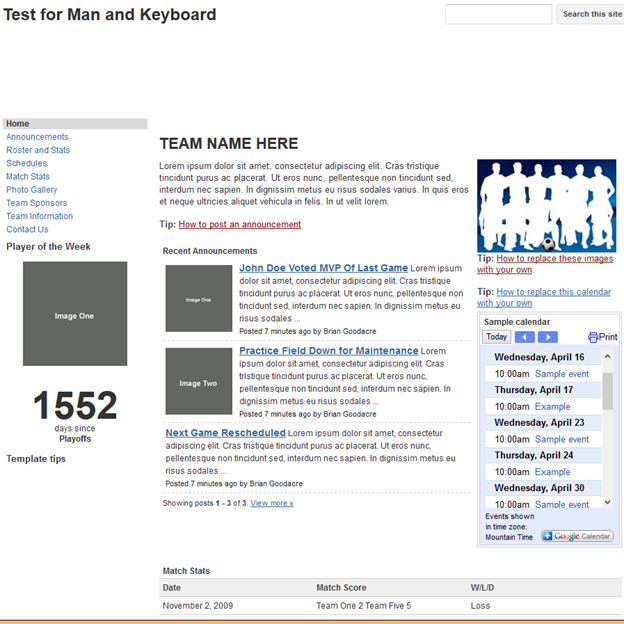Open the Image Two announcement thumbnail
The height and width of the screenshot is (624, 624).
pyautogui.click(x=198, y=381)
